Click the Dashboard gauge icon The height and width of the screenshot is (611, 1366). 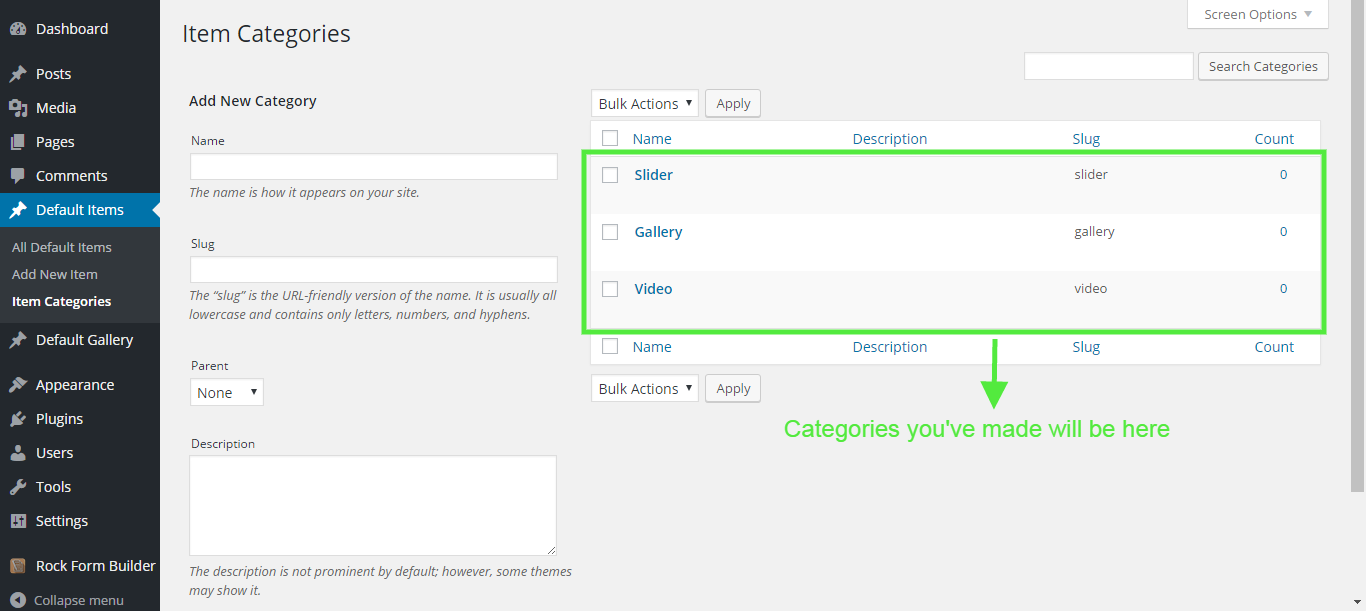tap(18, 29)
